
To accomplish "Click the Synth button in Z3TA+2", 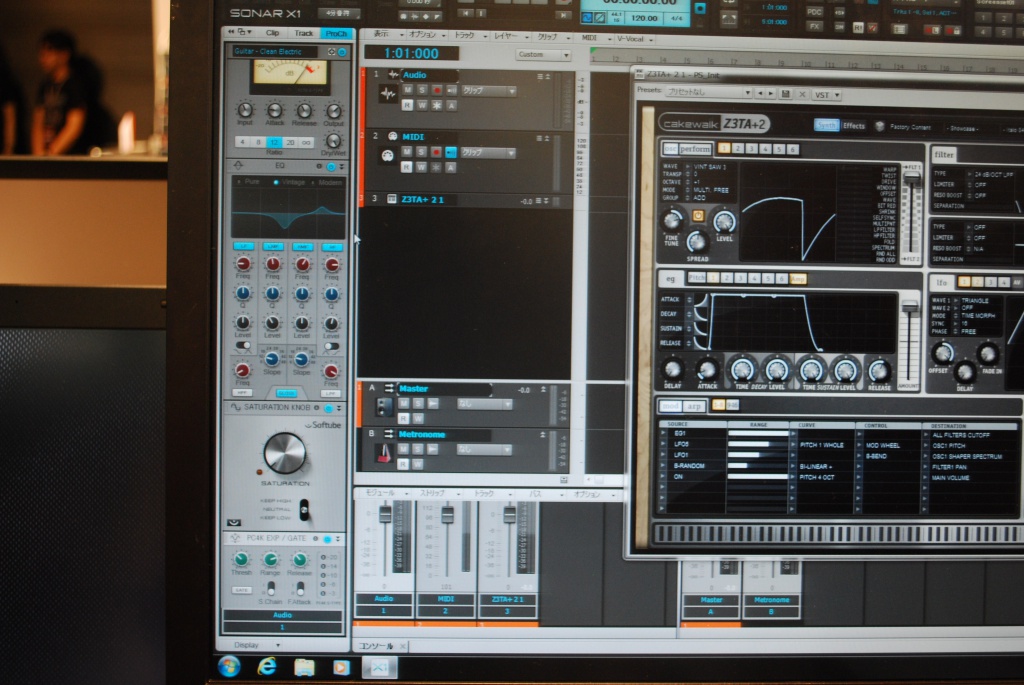I will 826,125.
